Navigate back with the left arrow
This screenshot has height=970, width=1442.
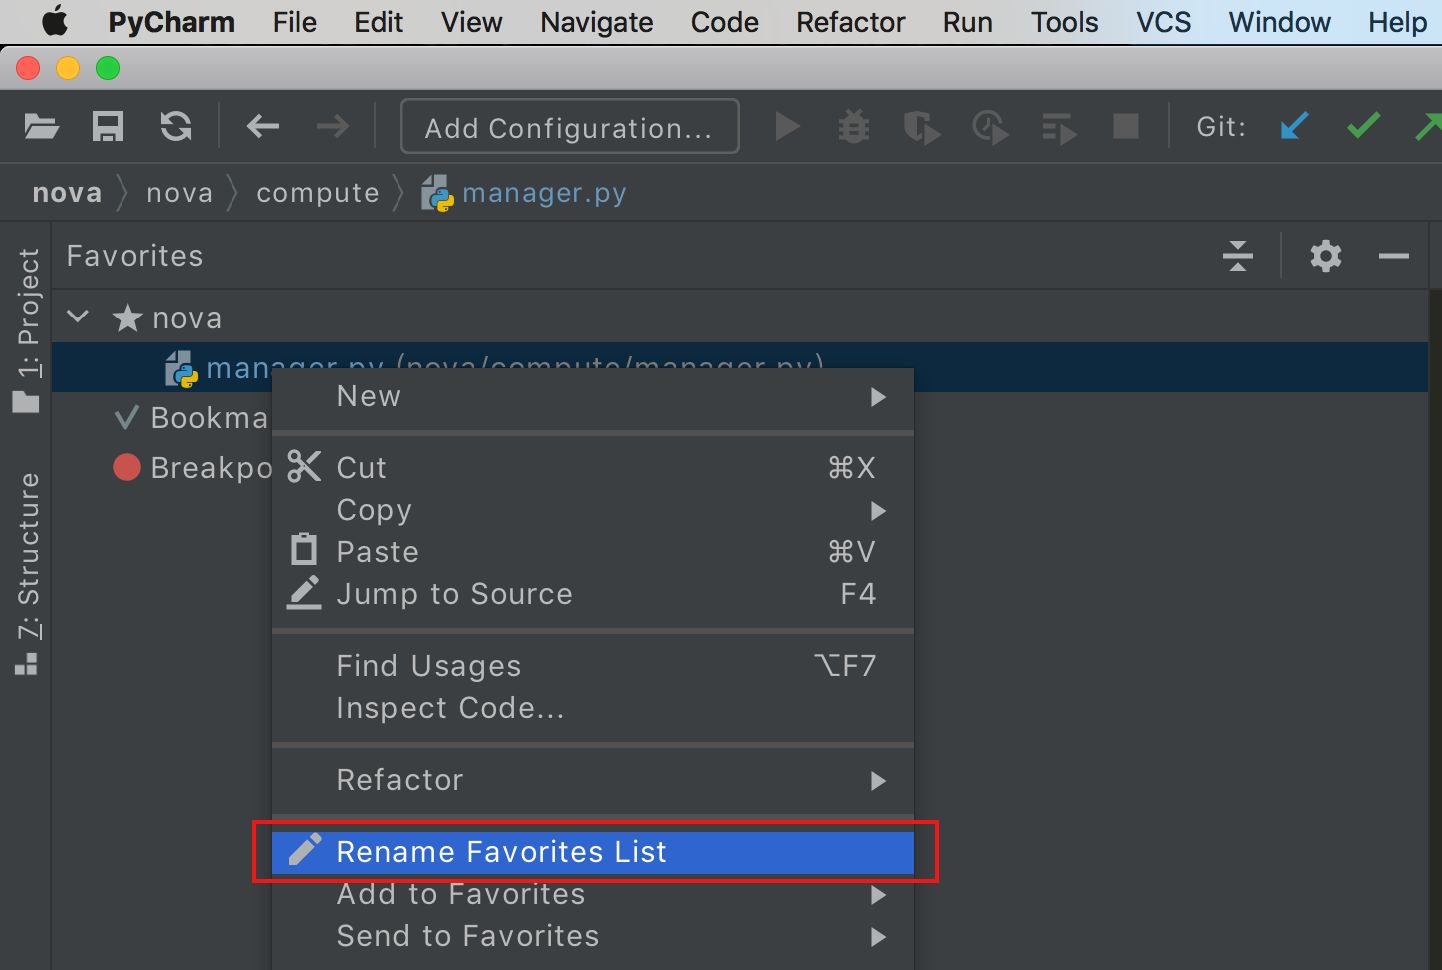(263, 127)
